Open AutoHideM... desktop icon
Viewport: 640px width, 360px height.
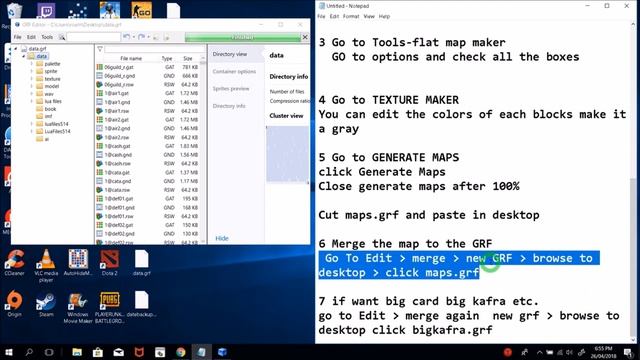(x=78, y=263)
